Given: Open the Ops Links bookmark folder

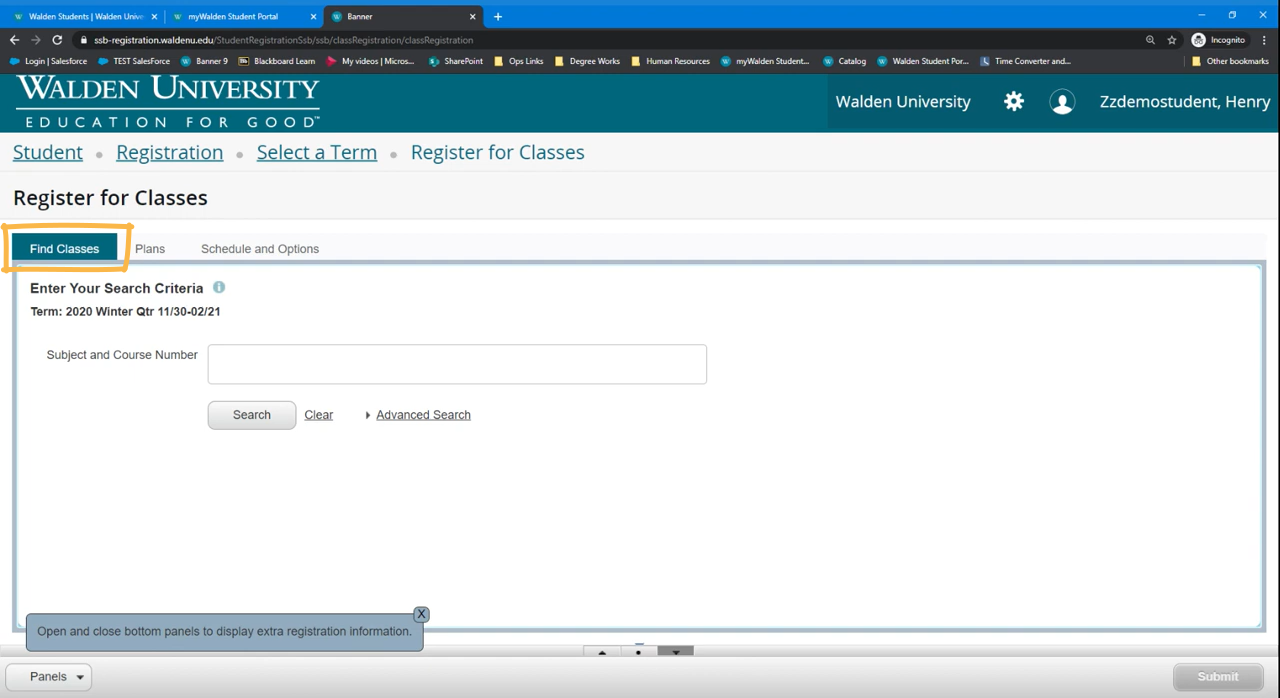Looking at the screenshot, I should coord(519,61).
